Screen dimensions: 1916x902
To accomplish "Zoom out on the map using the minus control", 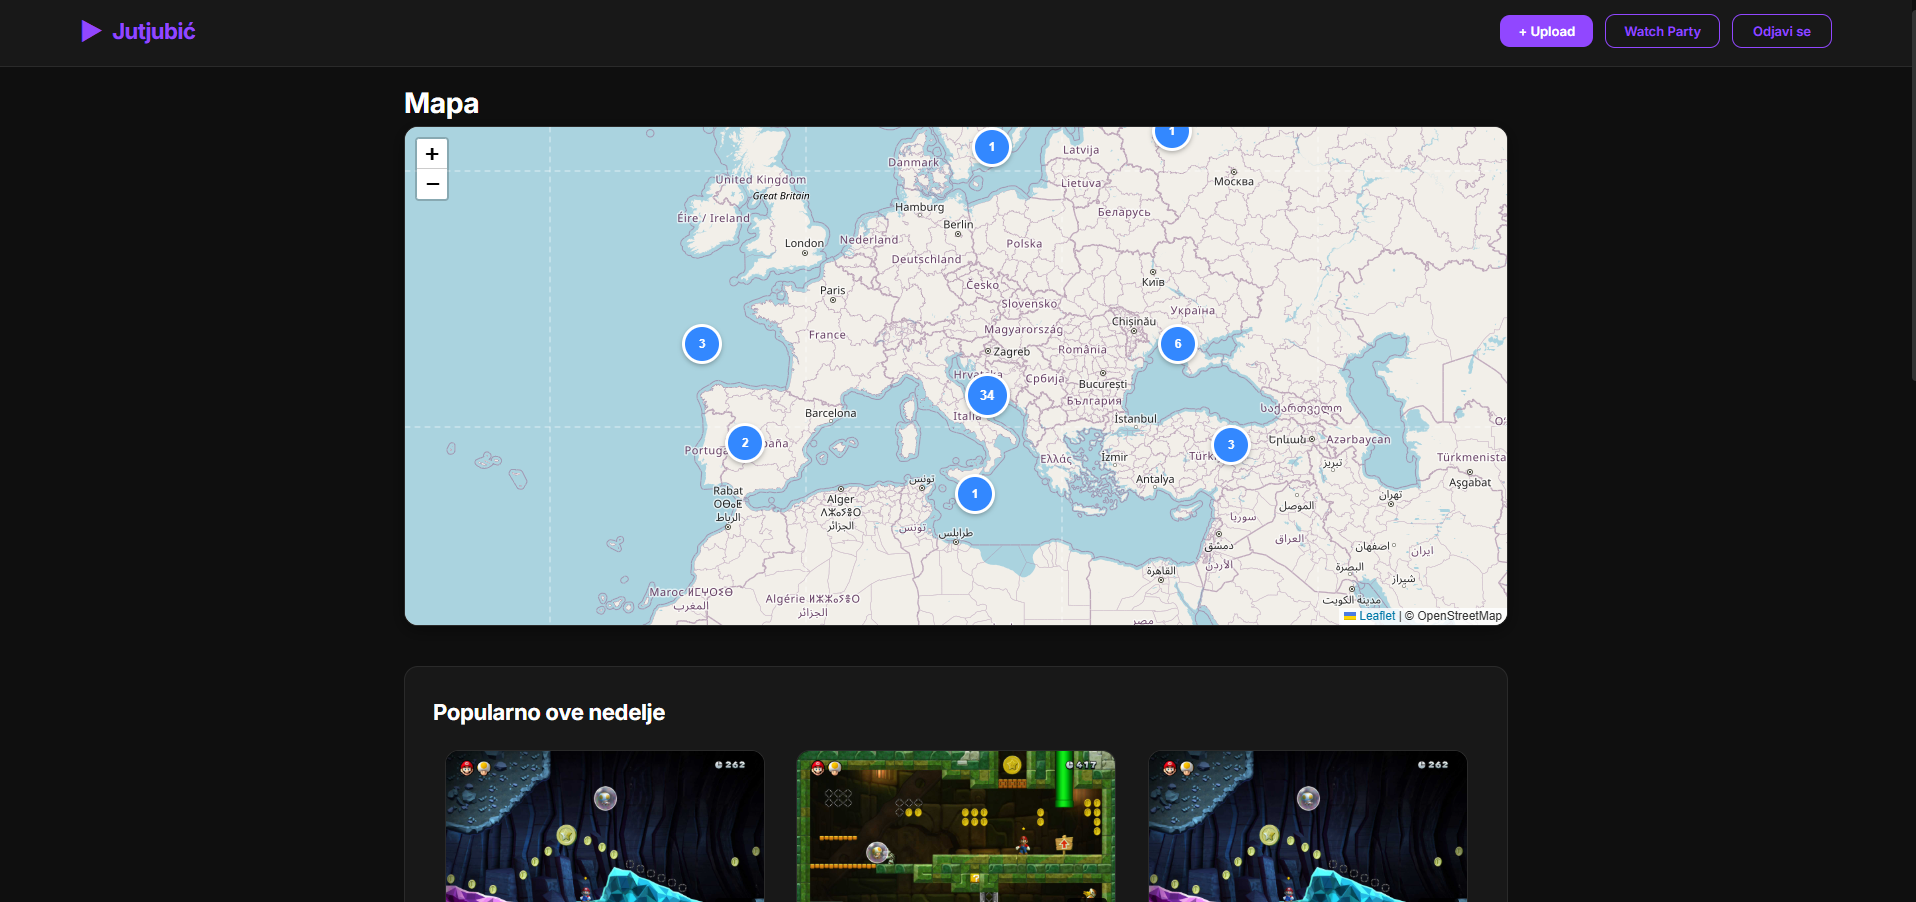I will point(431,184).
